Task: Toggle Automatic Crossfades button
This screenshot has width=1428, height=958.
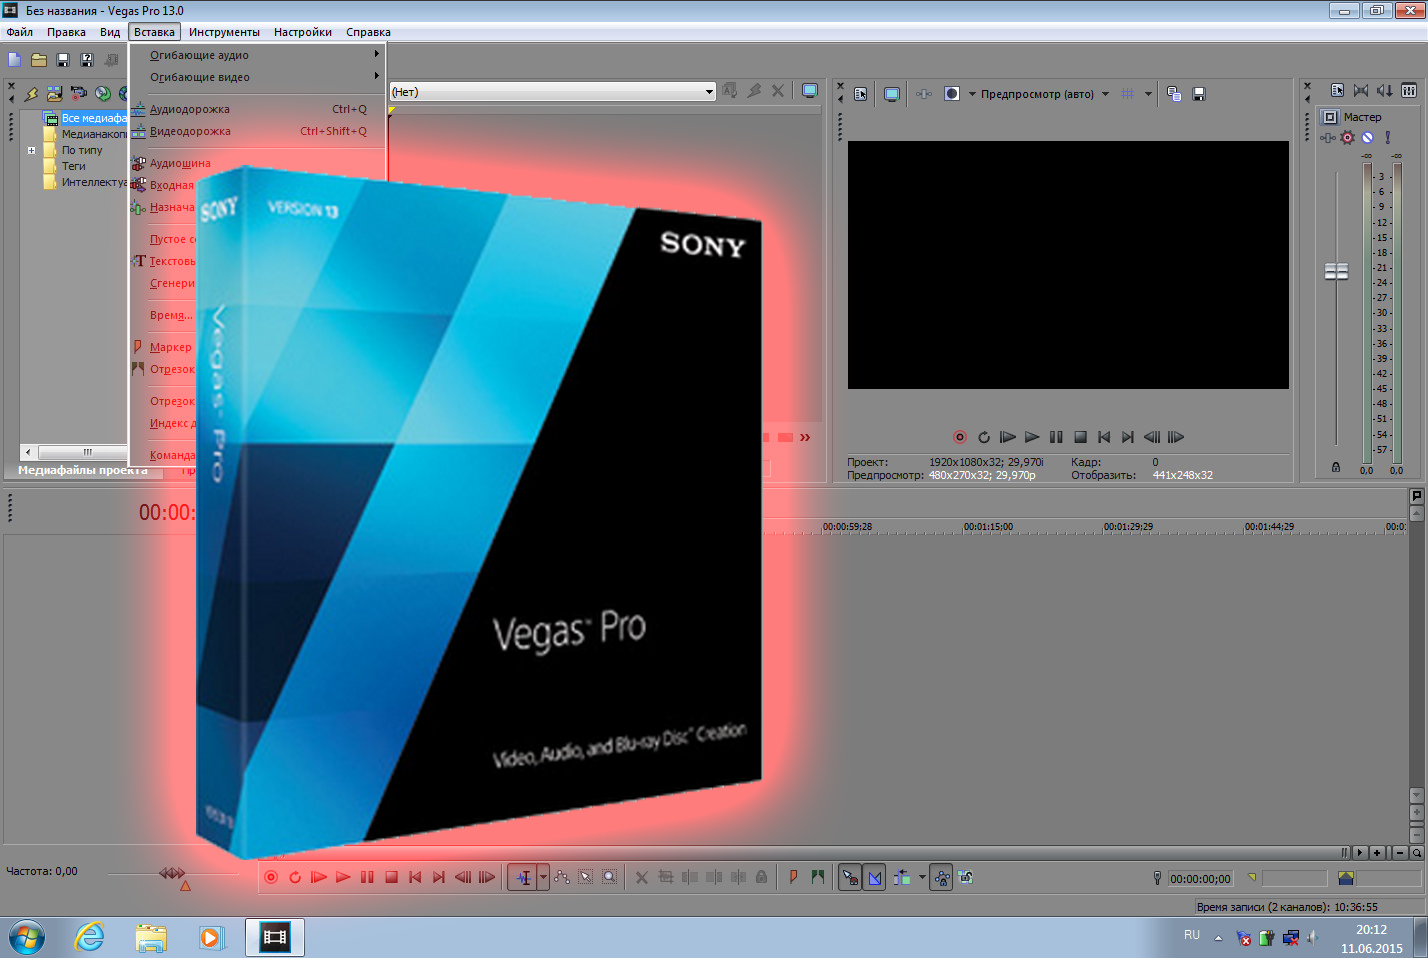Action: 875,878
